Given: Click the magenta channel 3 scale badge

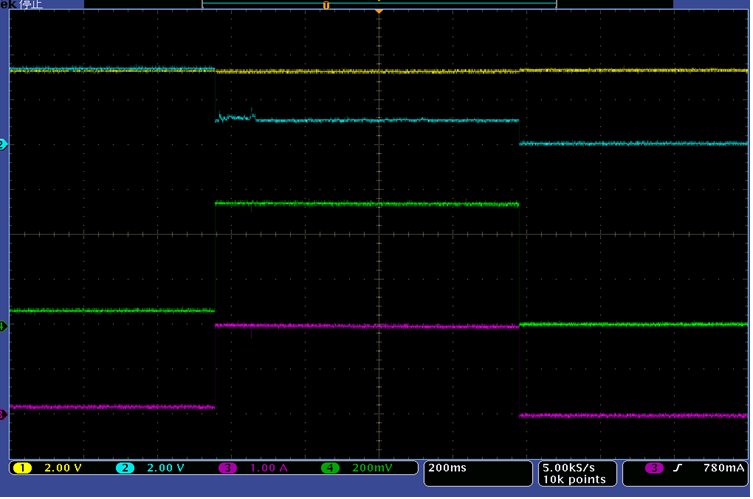Looking at the screenshot, I should coord(228,468).
